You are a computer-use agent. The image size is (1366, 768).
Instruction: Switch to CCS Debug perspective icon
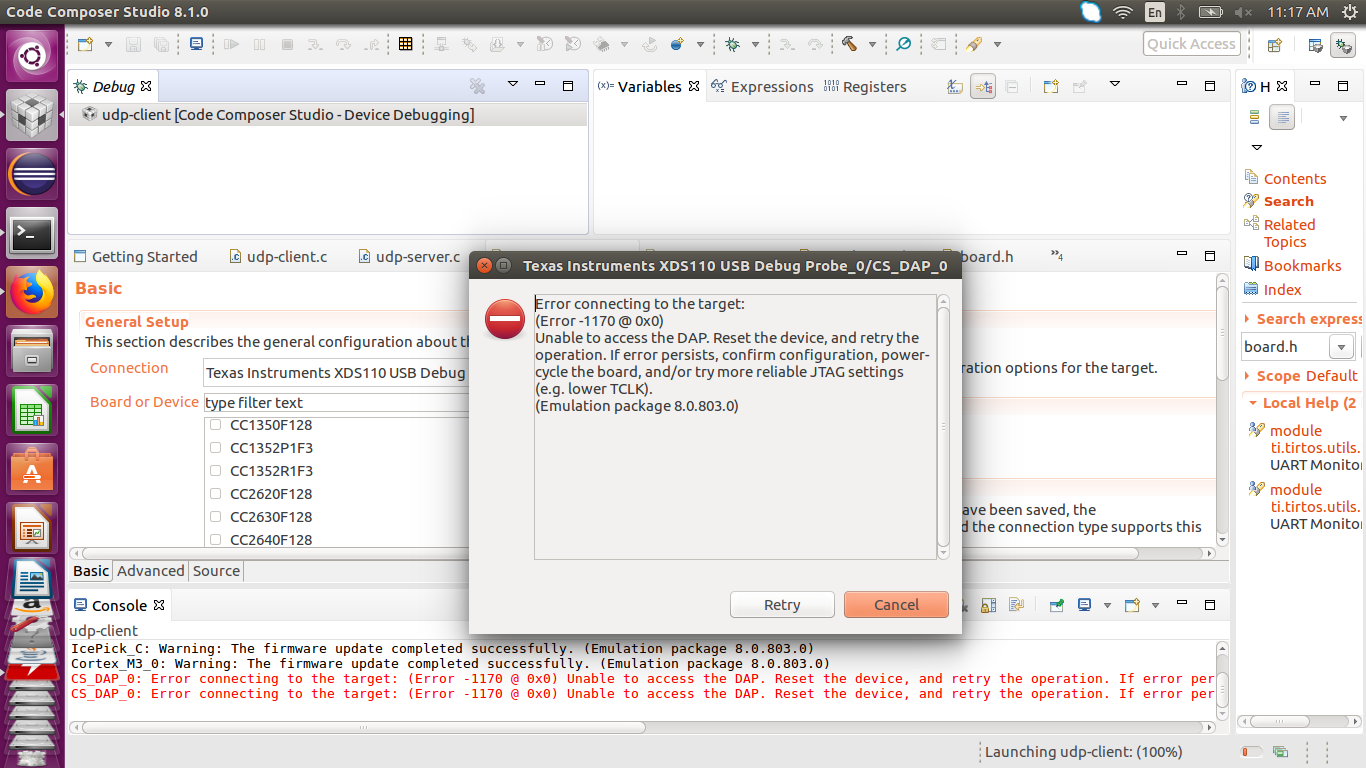click(x=1342, y=45)
